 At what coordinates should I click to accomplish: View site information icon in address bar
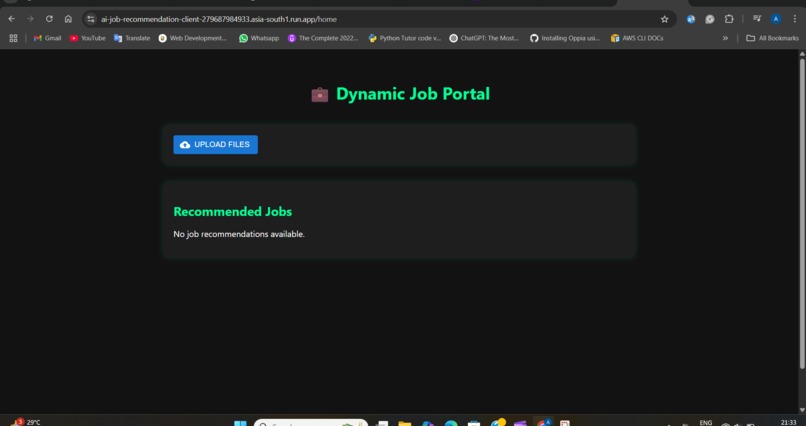[91, 19]
